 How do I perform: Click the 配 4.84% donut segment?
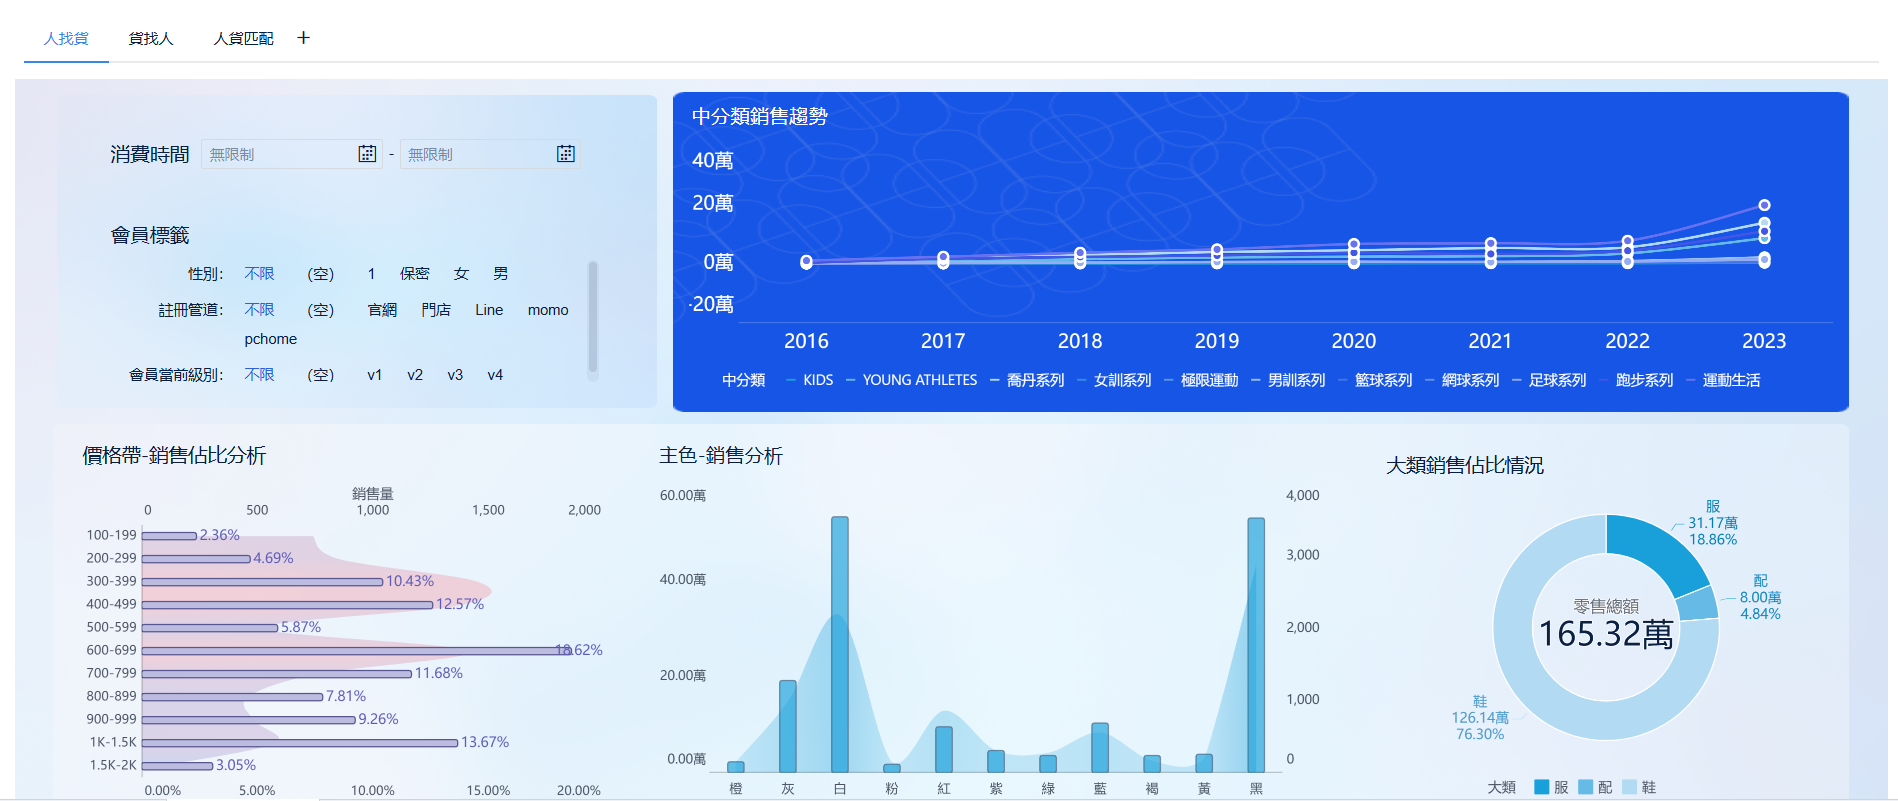(1697, 603)
